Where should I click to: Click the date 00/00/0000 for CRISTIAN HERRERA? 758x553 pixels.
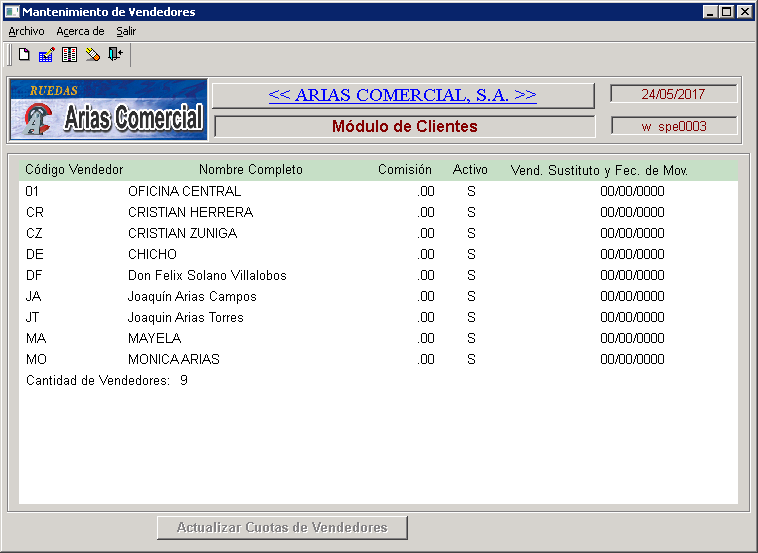632,212
